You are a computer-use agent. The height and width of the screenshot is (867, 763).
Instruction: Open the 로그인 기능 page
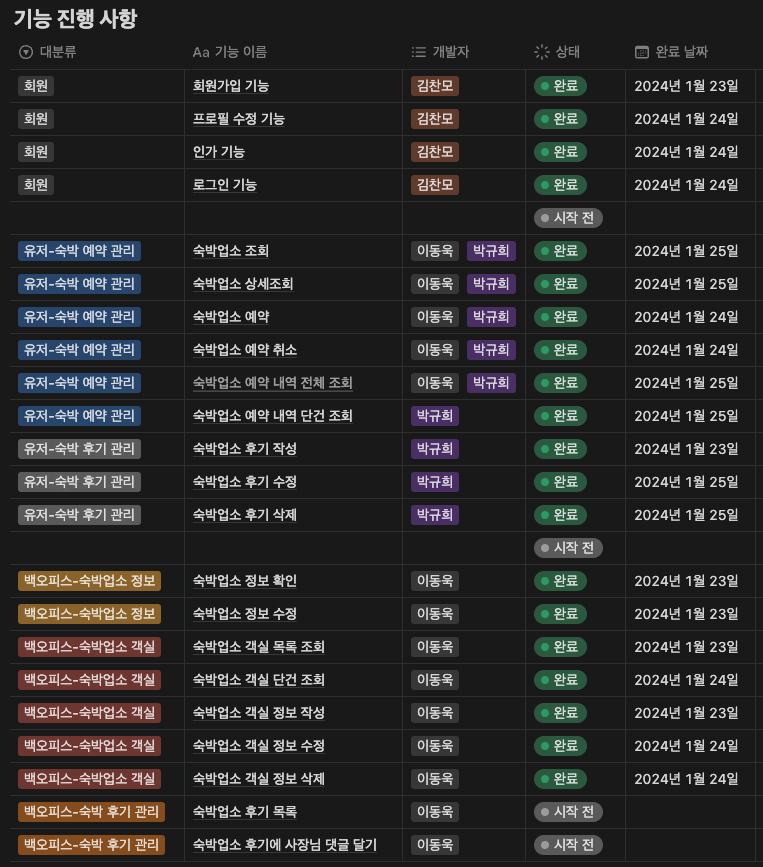pyautogui.click(x=224, y=185)
